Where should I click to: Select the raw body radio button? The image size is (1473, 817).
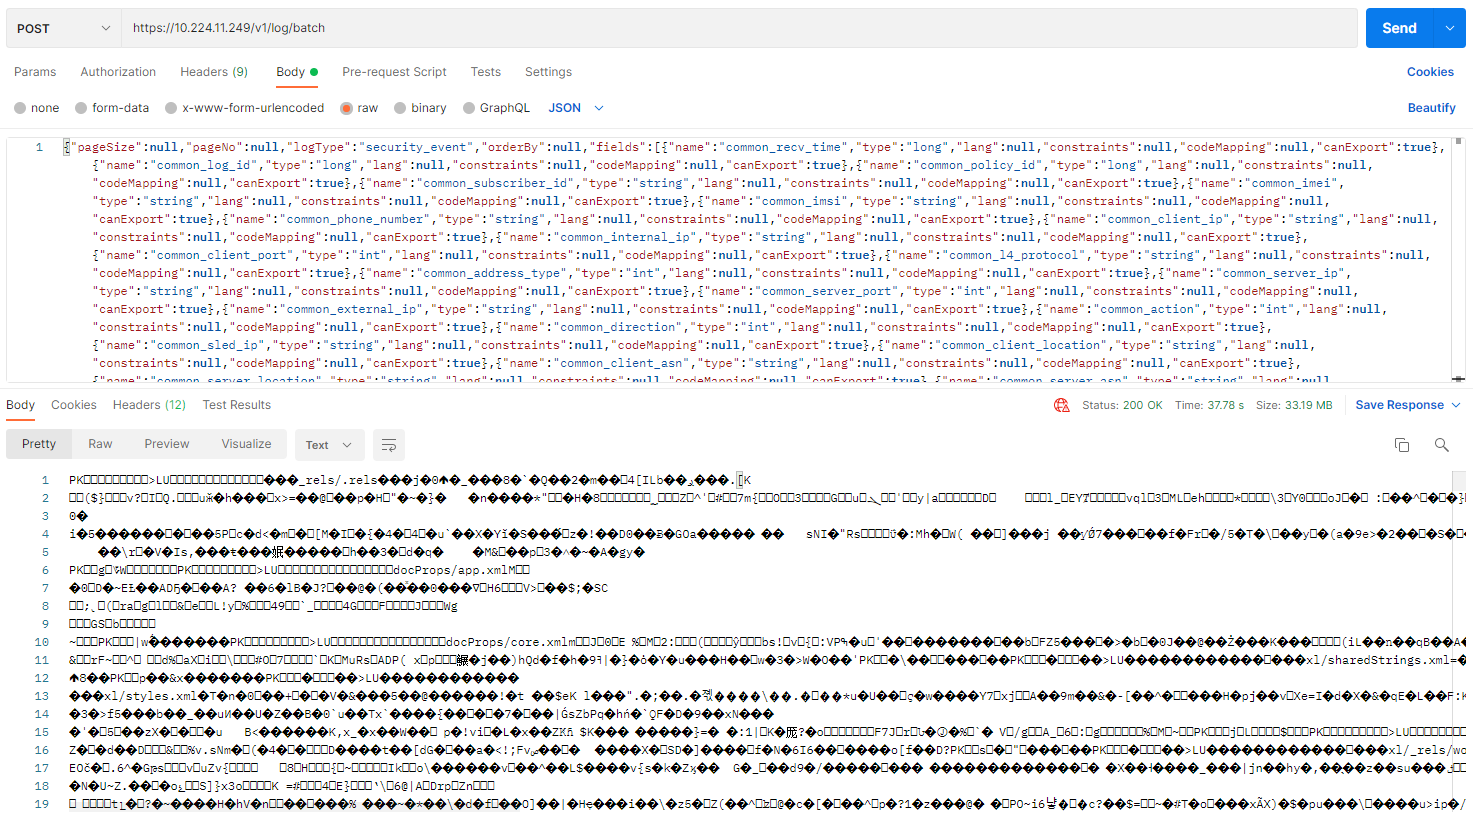point(347,108)
